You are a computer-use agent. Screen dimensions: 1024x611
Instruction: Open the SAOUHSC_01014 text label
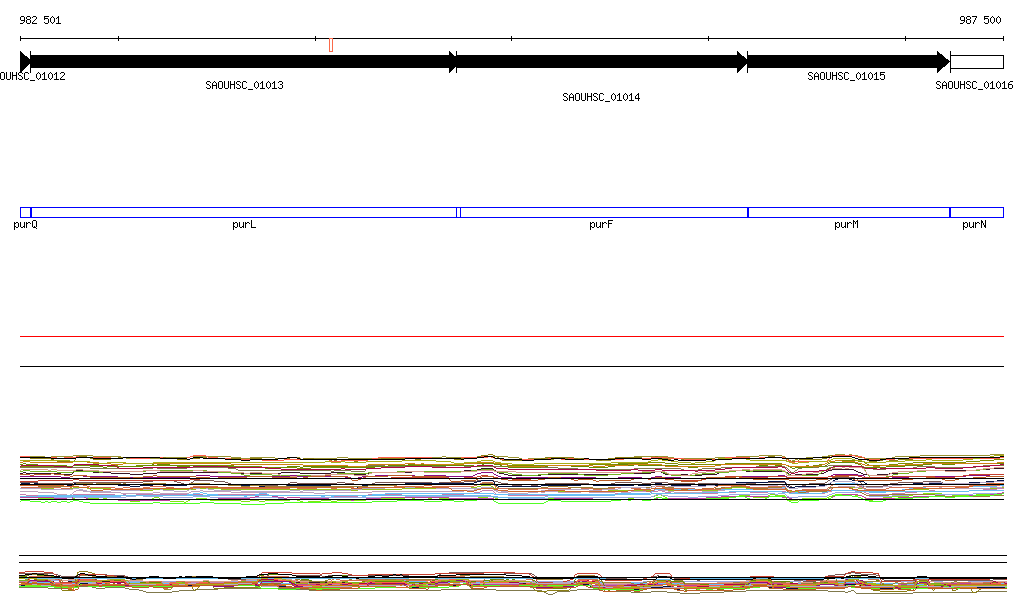click(x=601, y=98)
